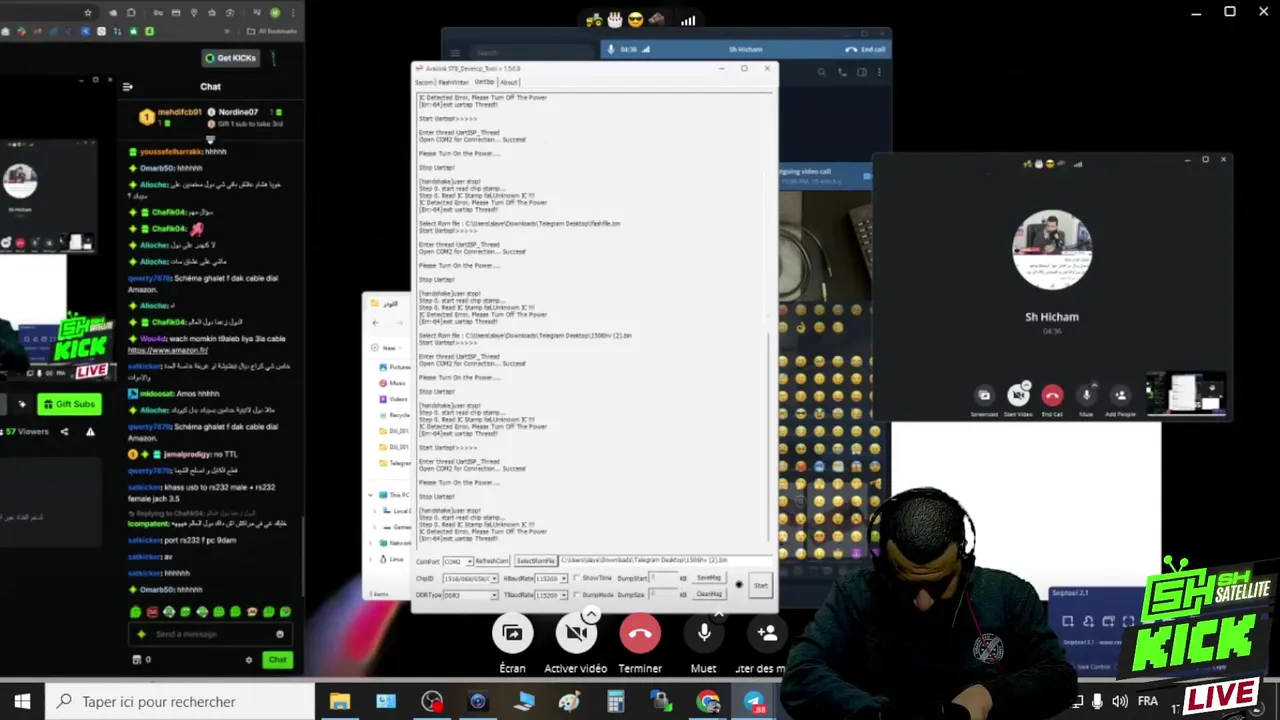Switch to the UartIsp tab

[x=484, y=82]
